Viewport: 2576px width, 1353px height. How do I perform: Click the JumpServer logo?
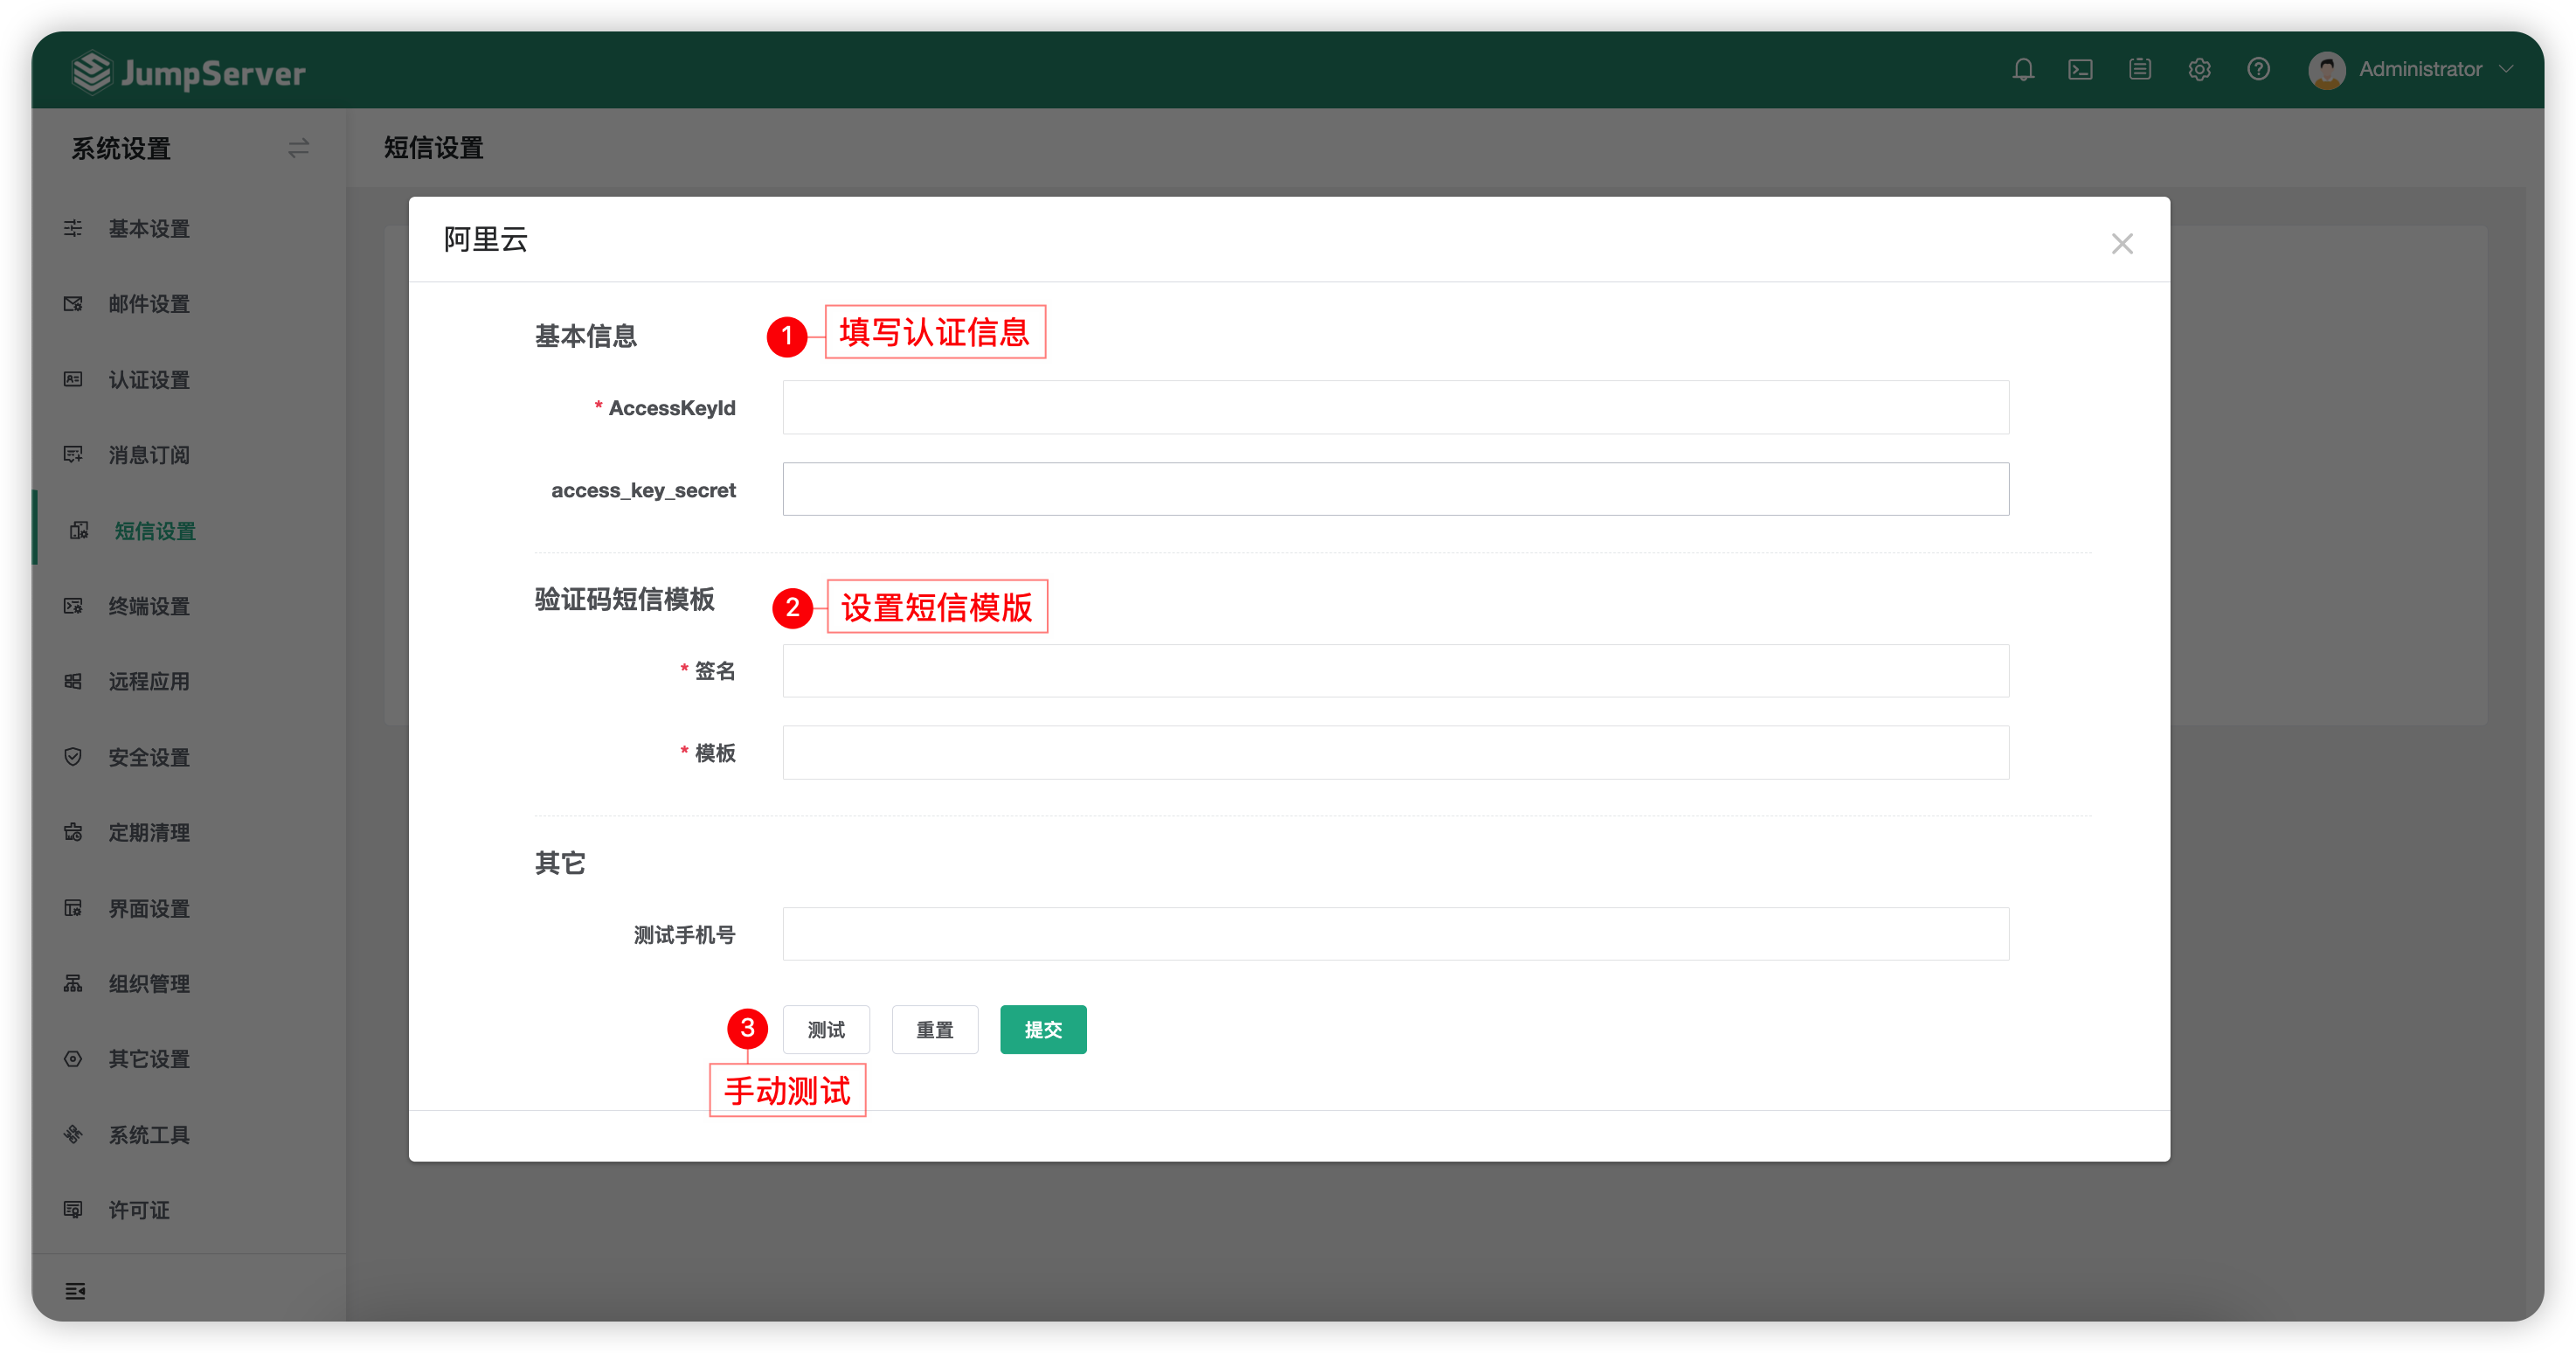[189, 72]
